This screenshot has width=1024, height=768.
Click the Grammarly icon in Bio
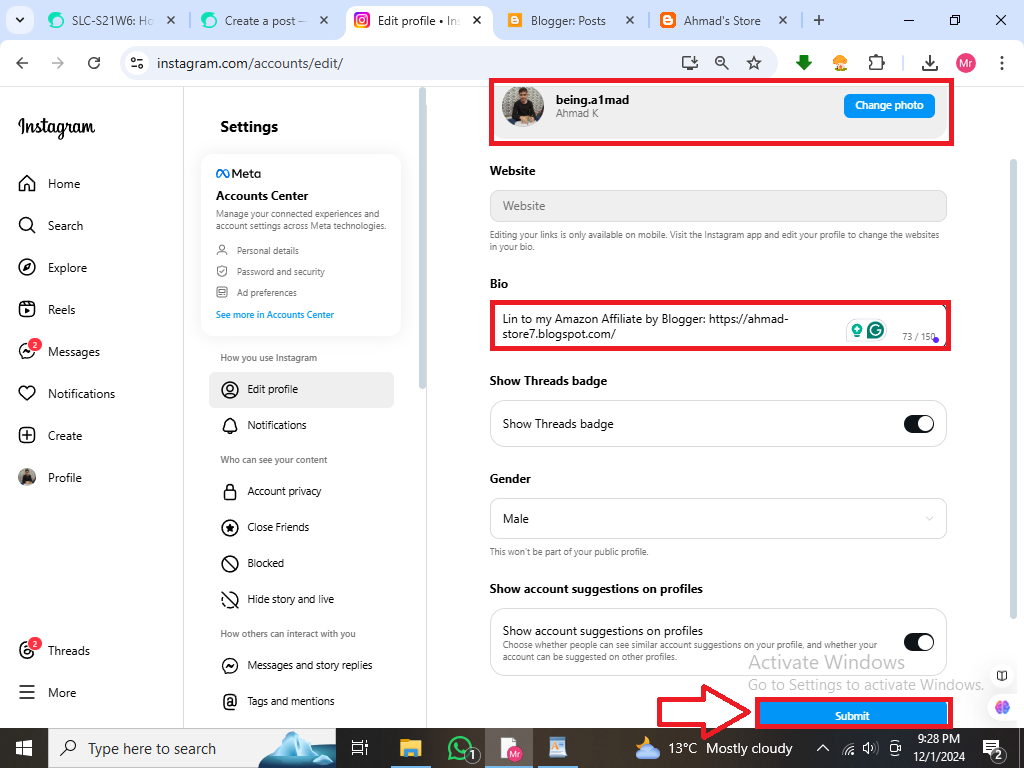pyautogui.click(x=876, y=330)
